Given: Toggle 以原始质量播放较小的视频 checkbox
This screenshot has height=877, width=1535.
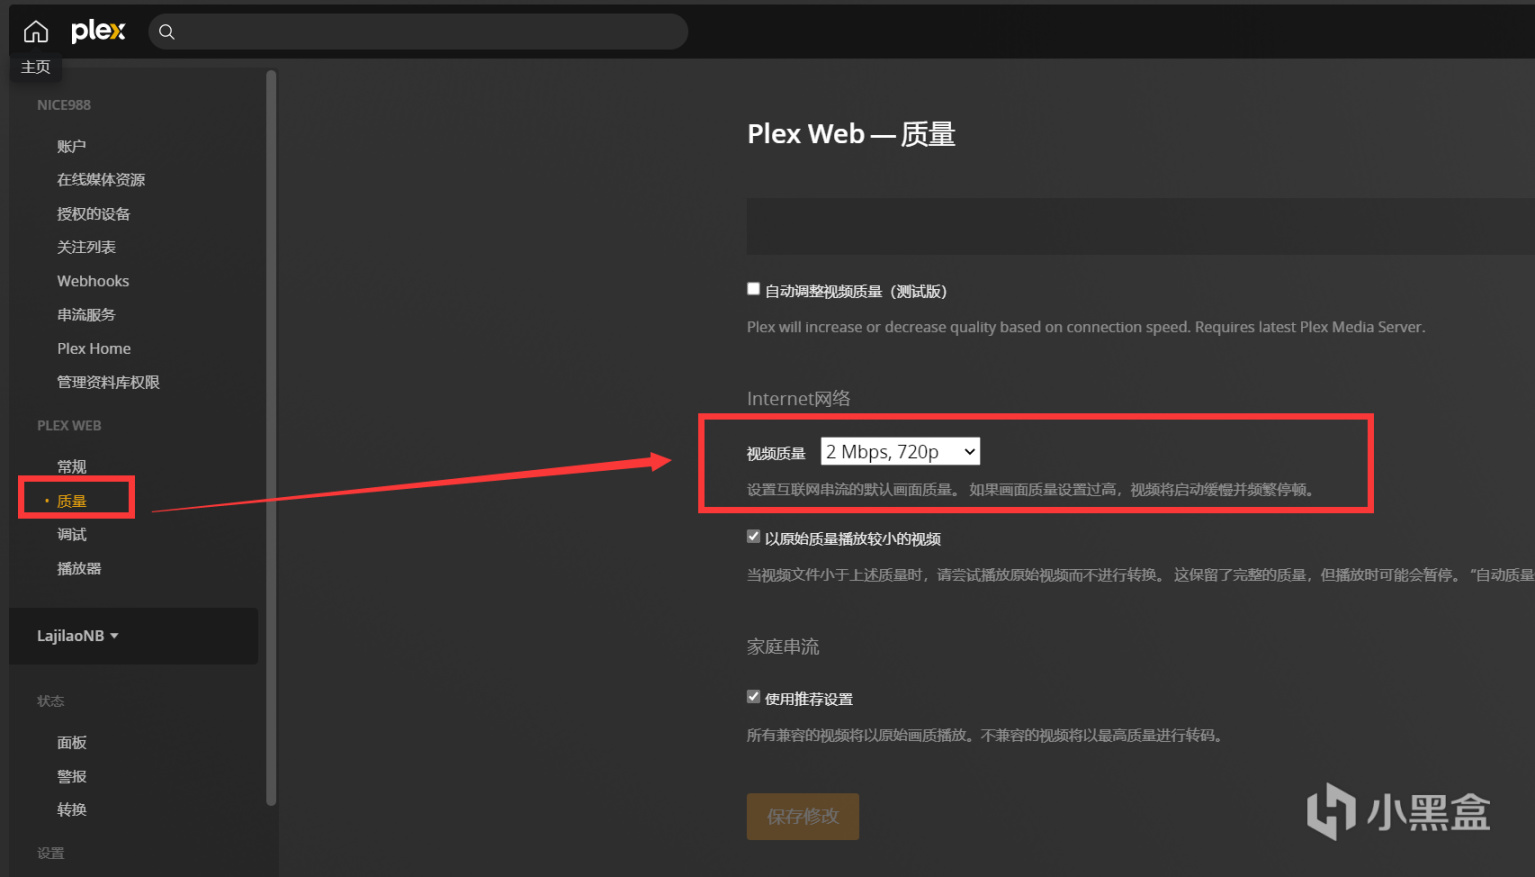Looking at the screenshot, I should [754, 537].
